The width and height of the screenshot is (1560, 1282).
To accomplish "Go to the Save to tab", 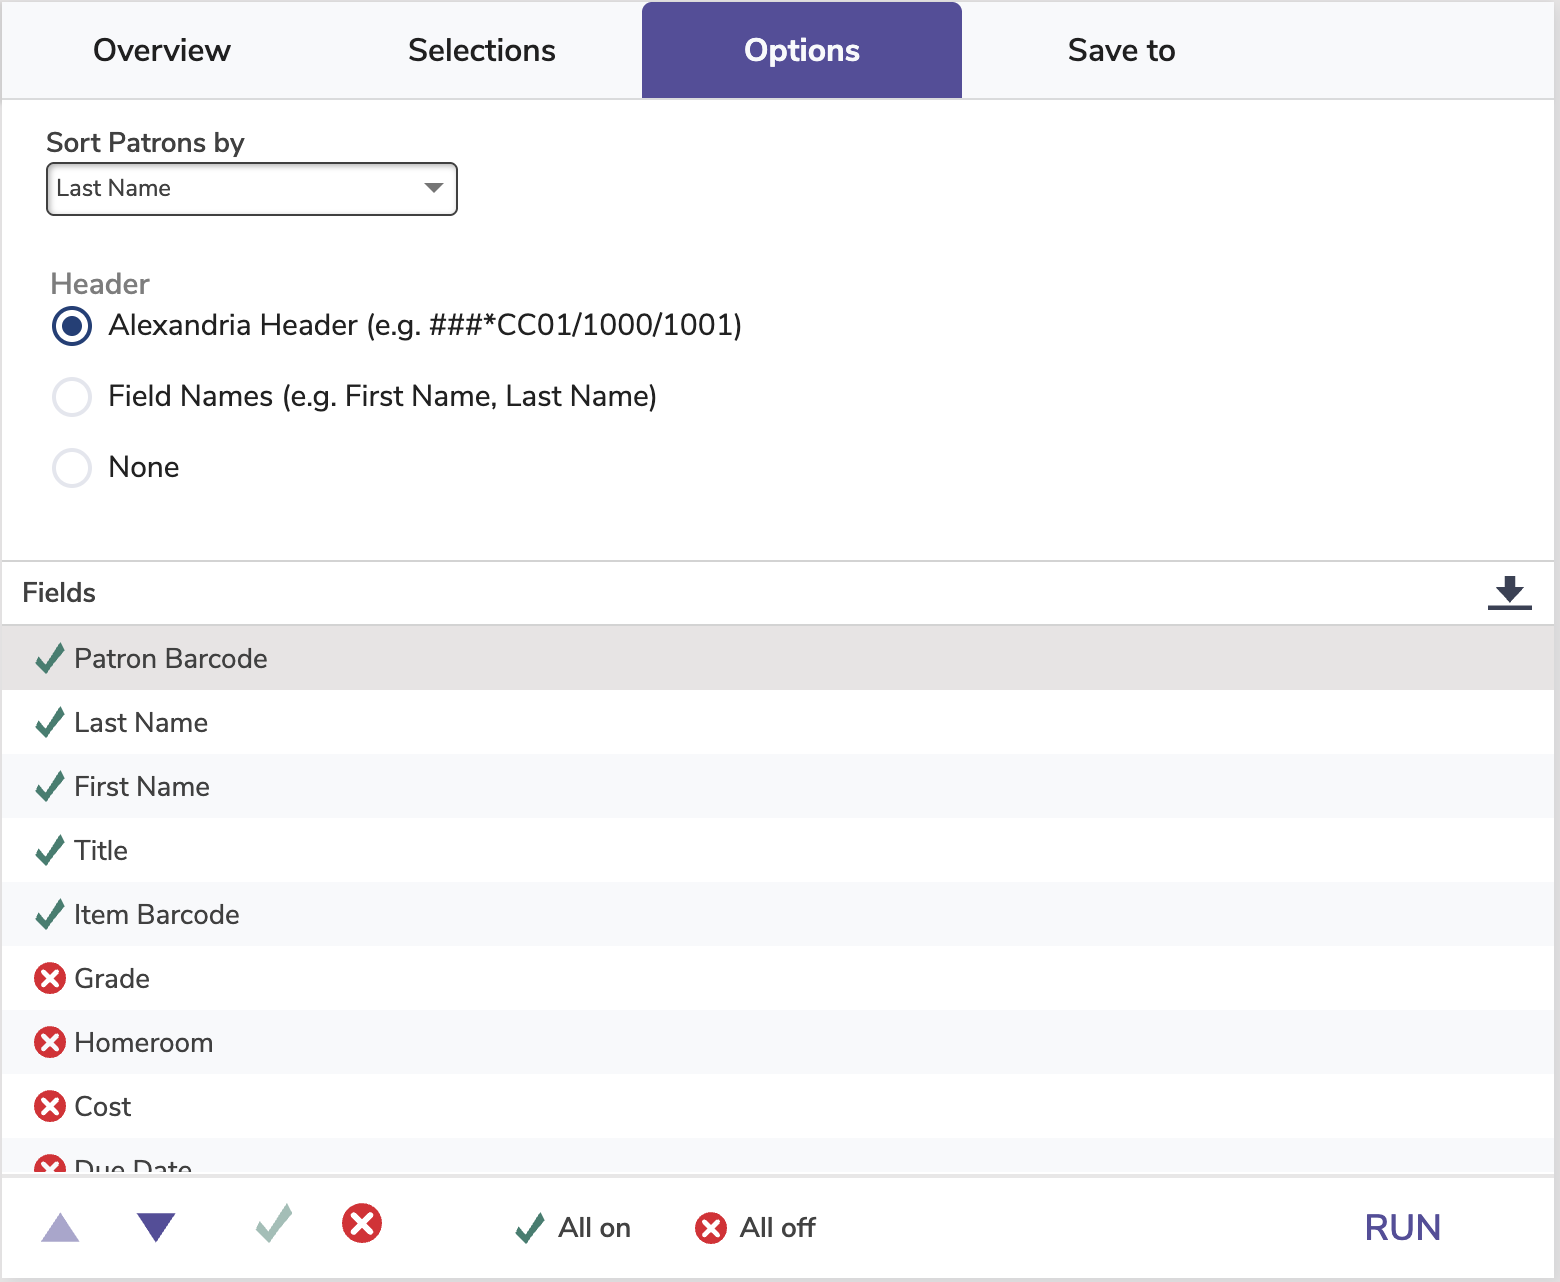I will pos(1121,50).
